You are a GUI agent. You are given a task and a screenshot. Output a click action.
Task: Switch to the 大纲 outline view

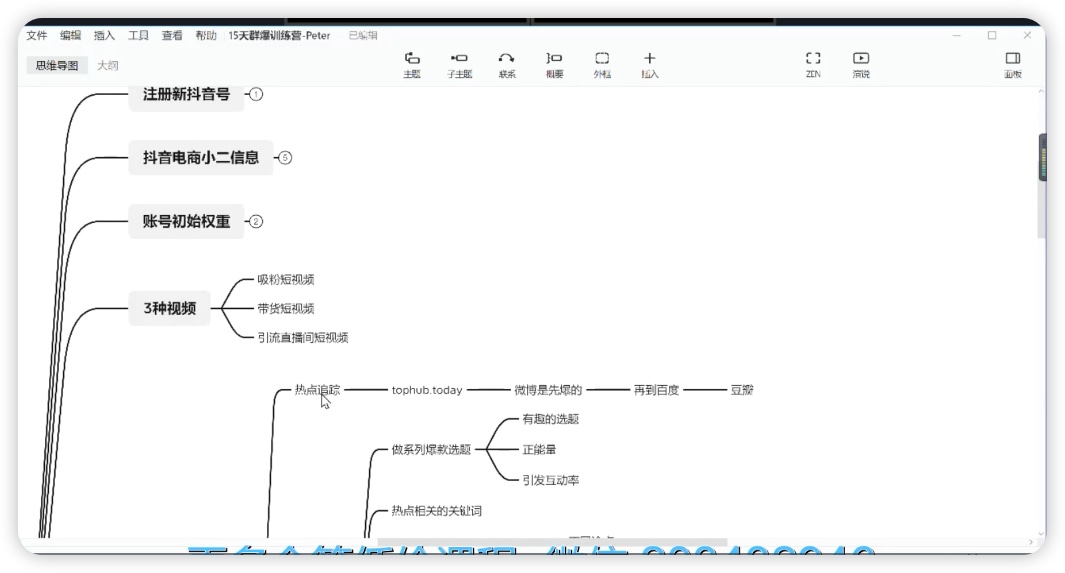pyautogui.click(x=107, y=65)
